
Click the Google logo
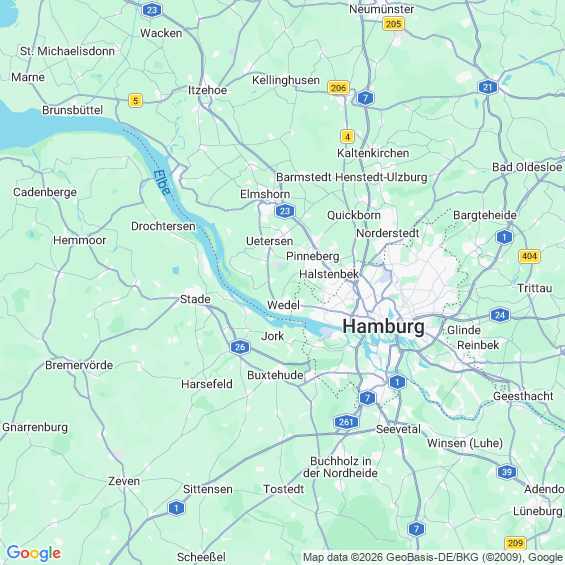[x=34, y=553]
